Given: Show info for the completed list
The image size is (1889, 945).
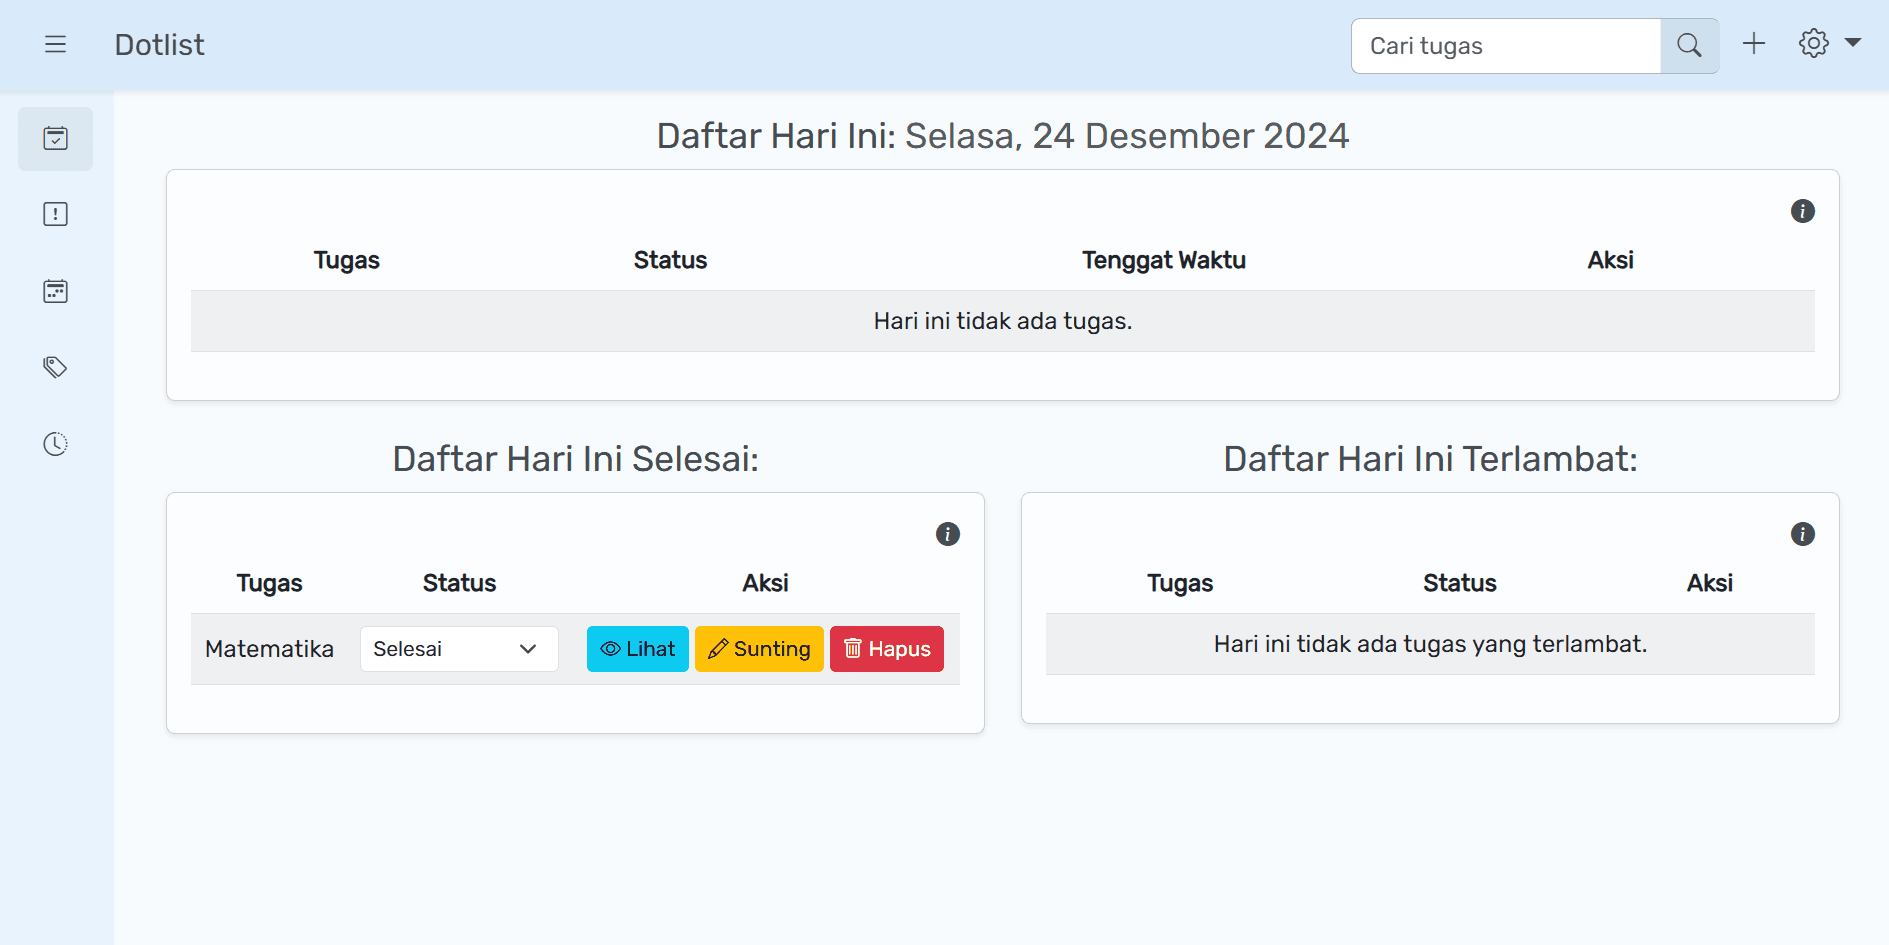Looking at the screenshot, I should (947, 534).
